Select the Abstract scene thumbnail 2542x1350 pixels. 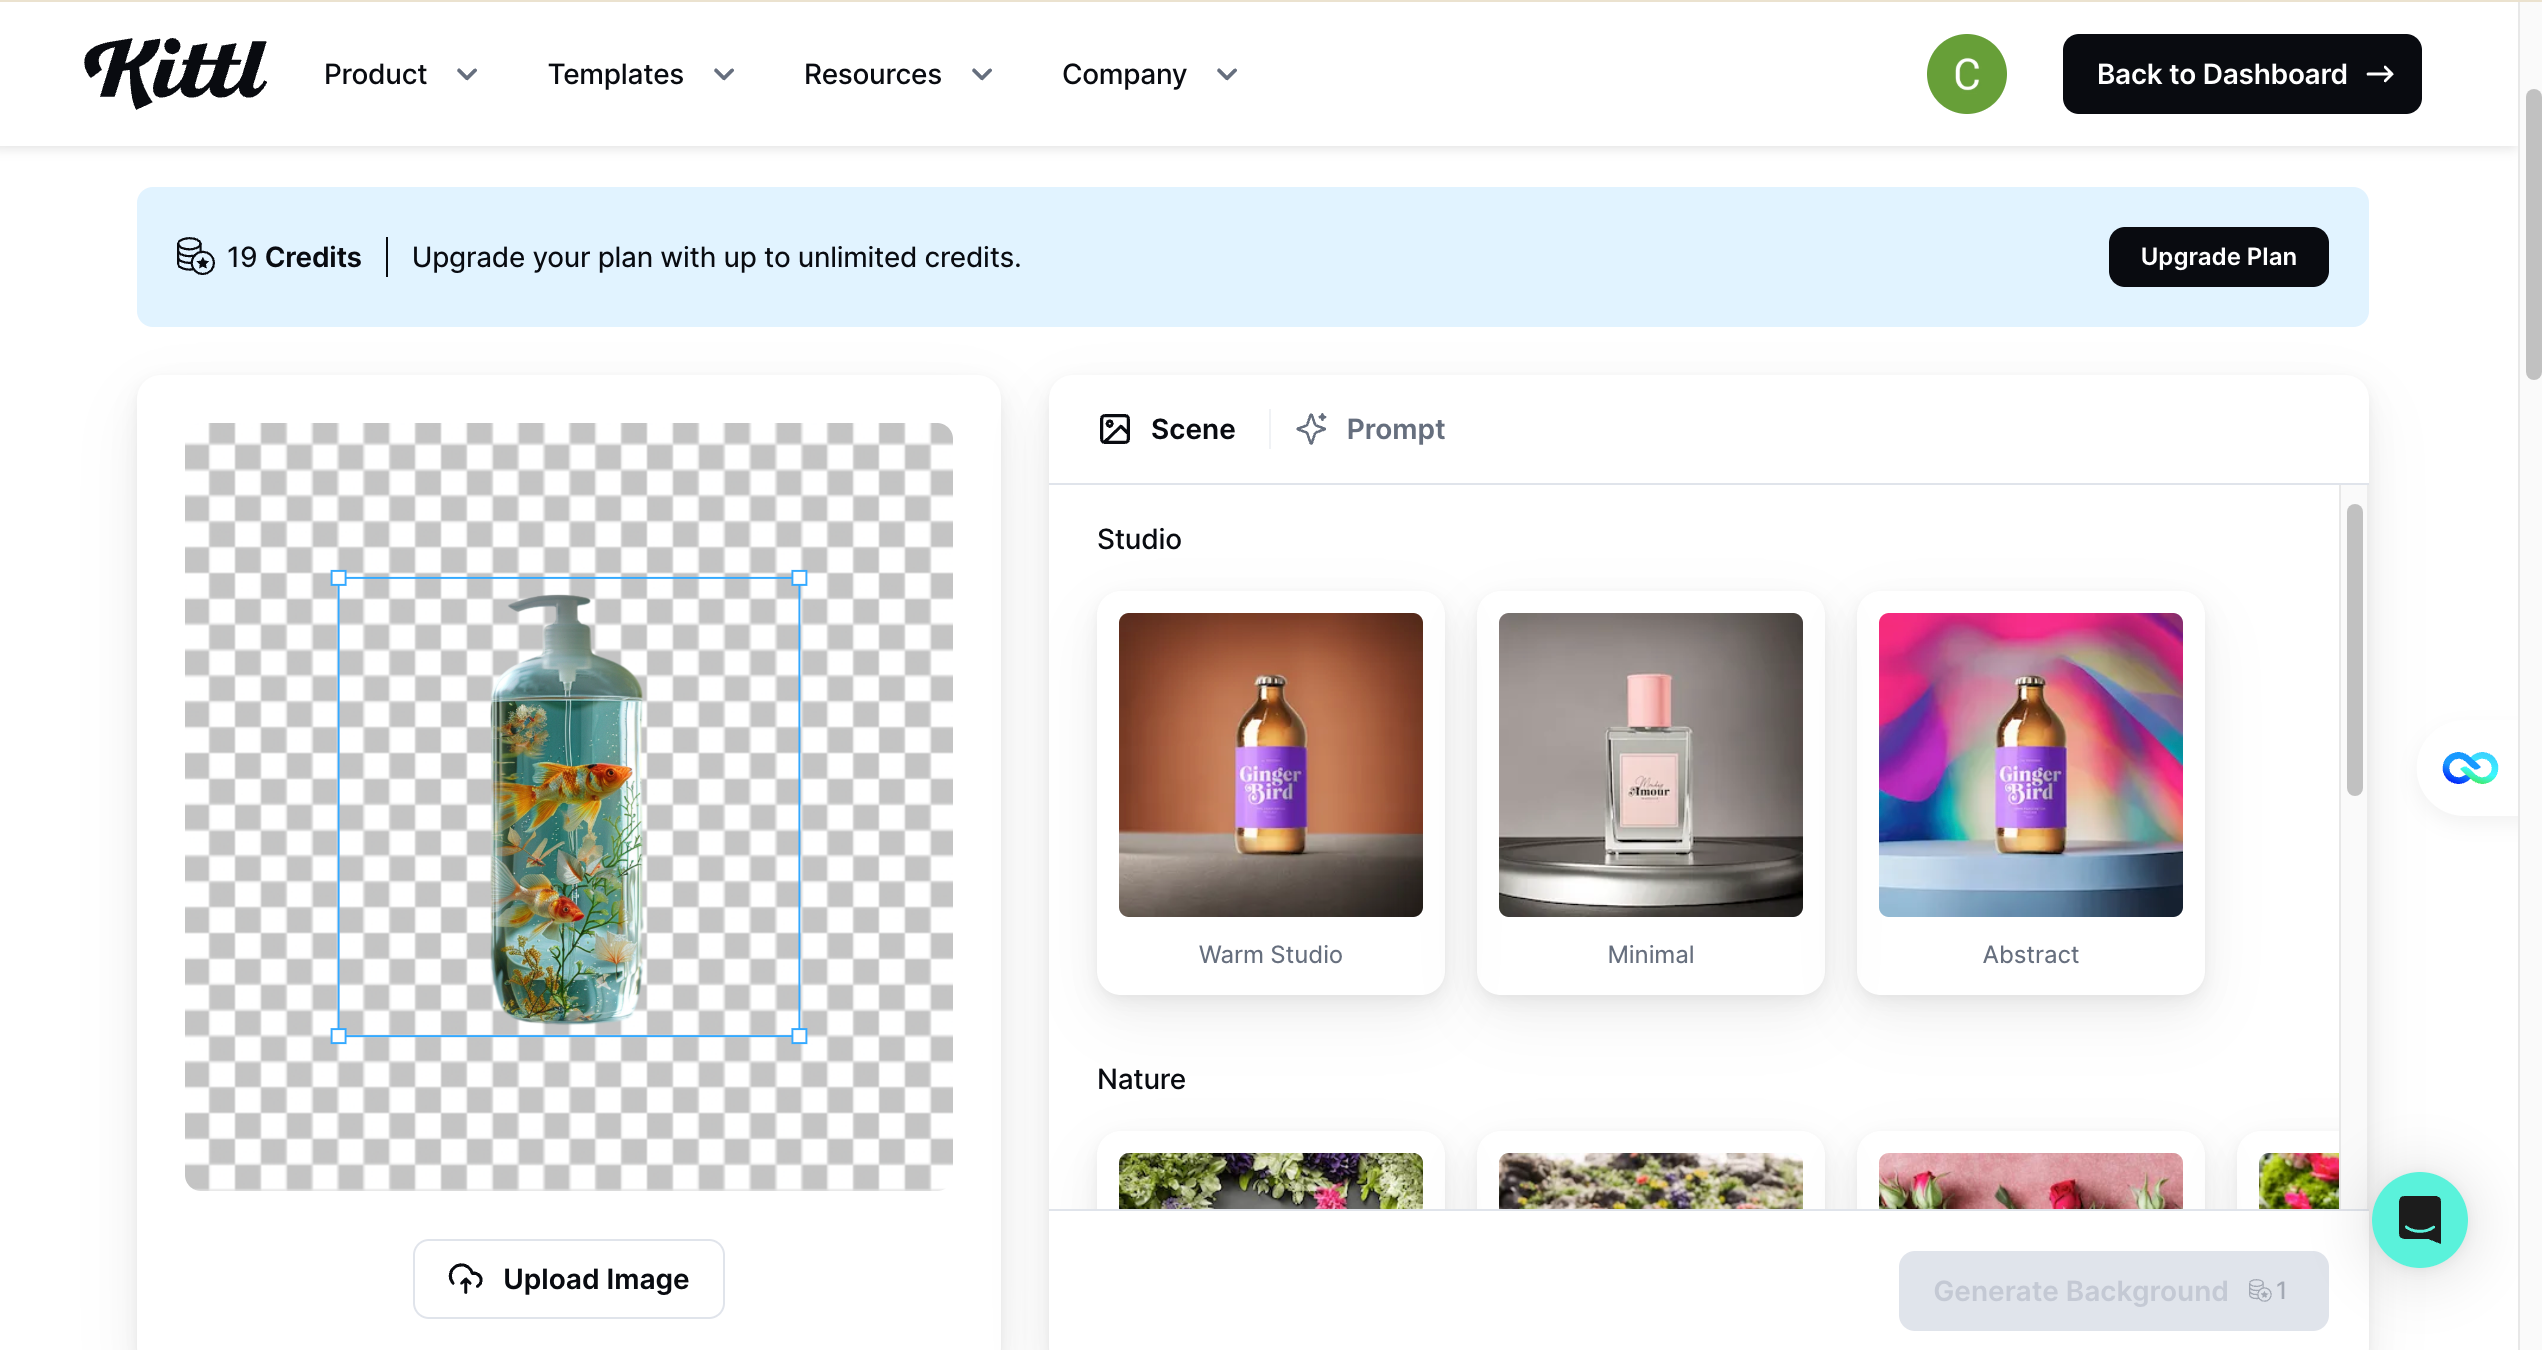click(2030, 765)
